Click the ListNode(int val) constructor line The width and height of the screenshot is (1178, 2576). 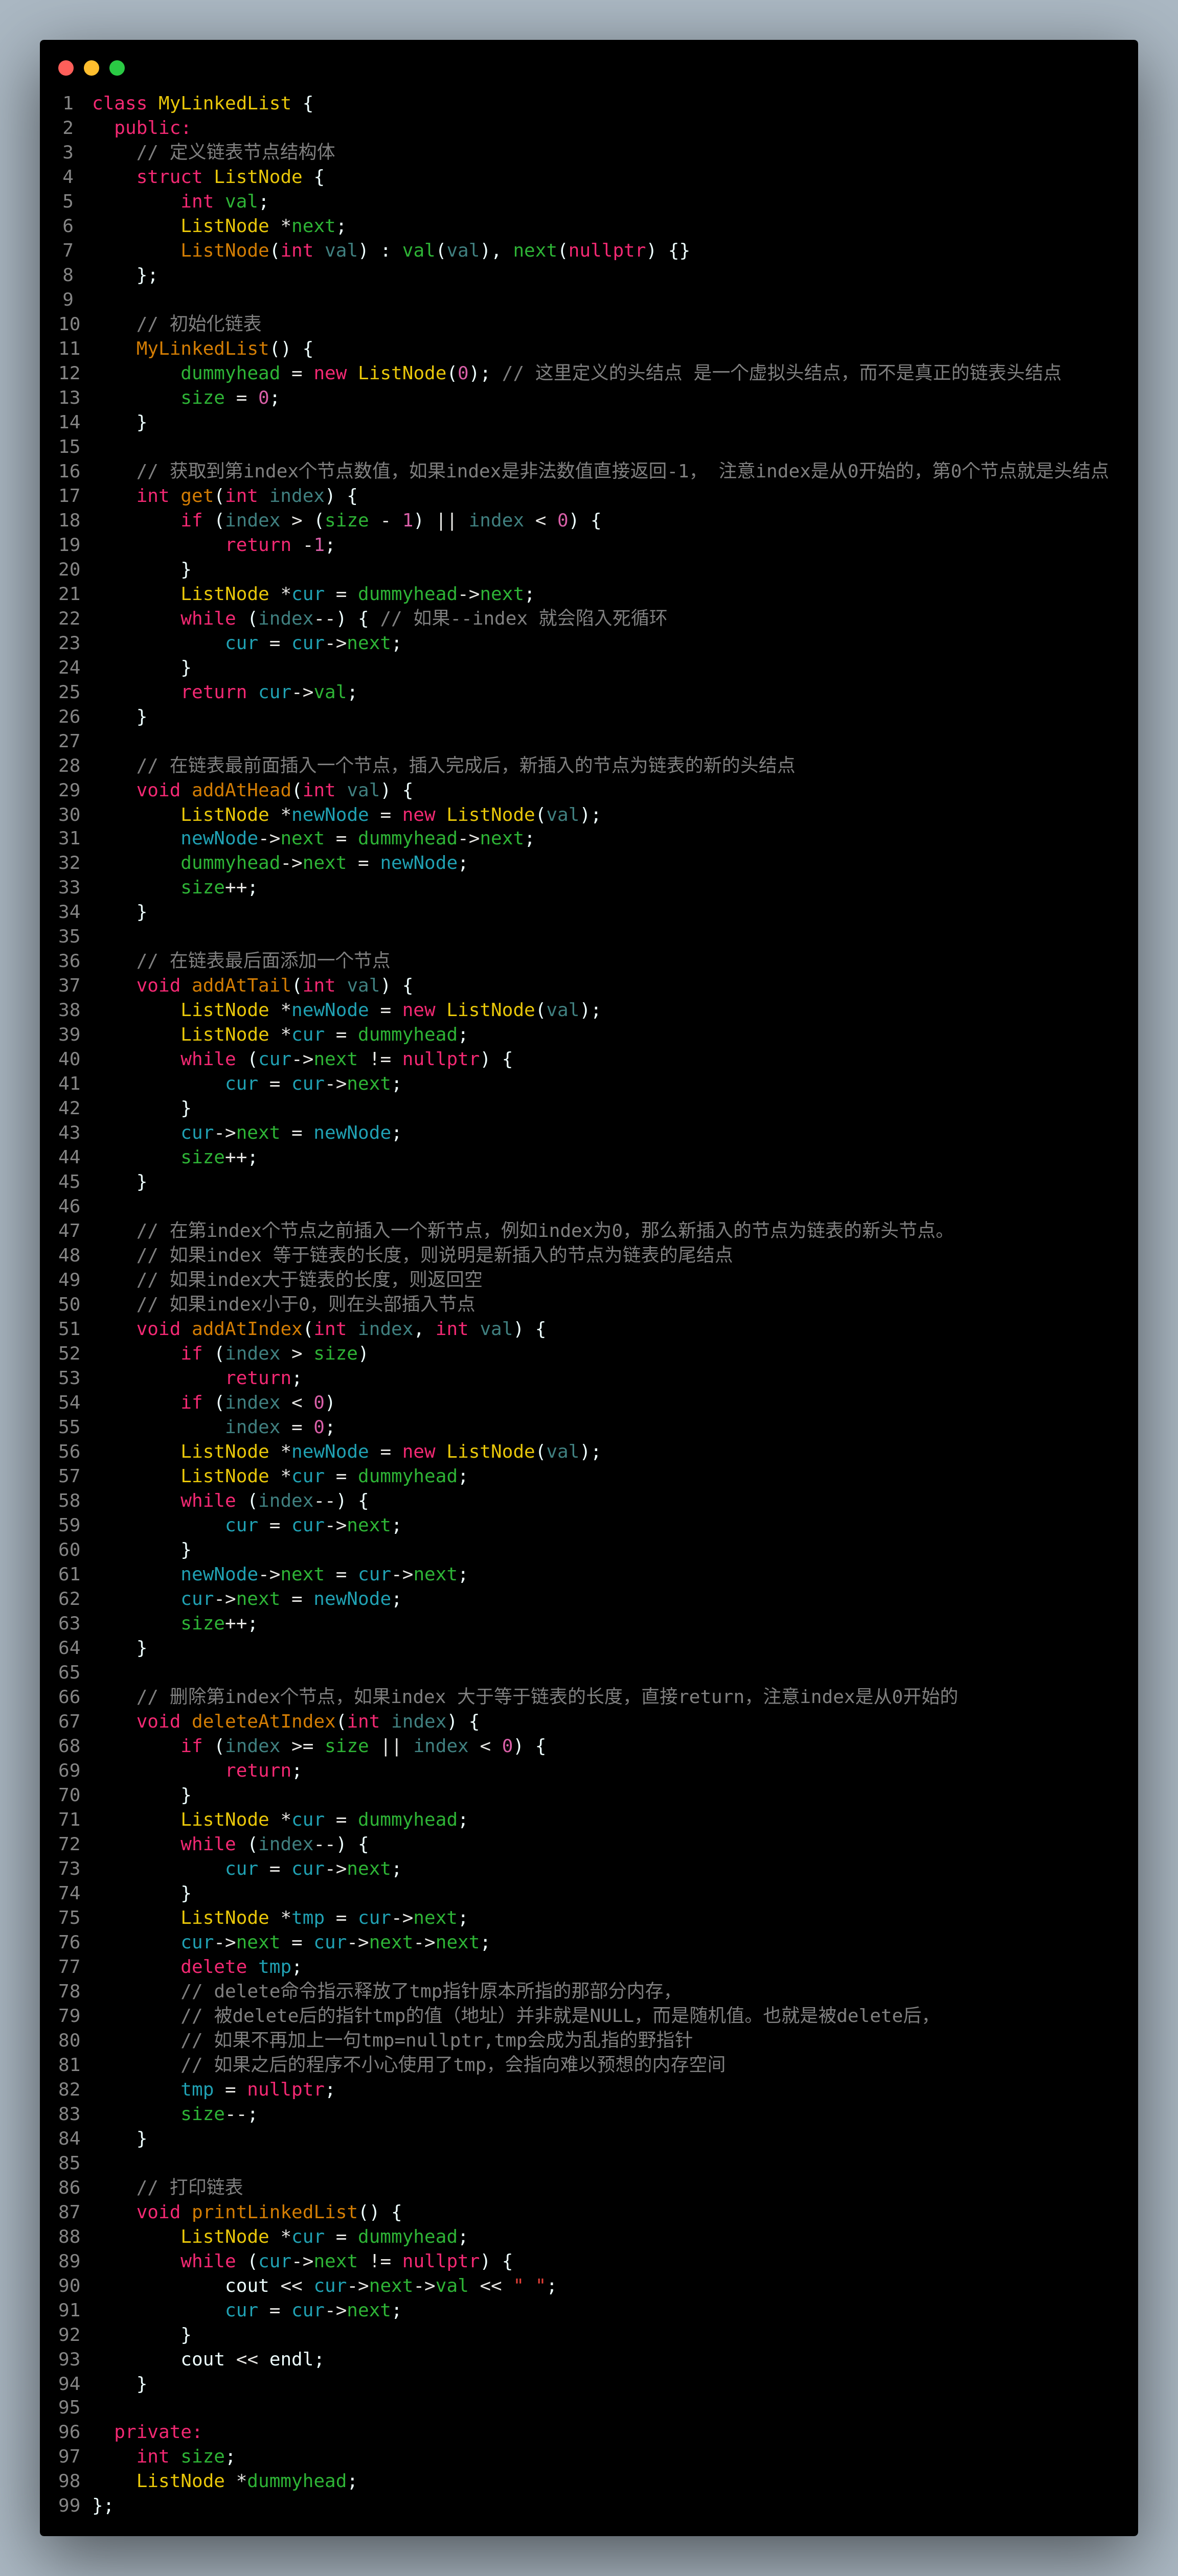435,250
